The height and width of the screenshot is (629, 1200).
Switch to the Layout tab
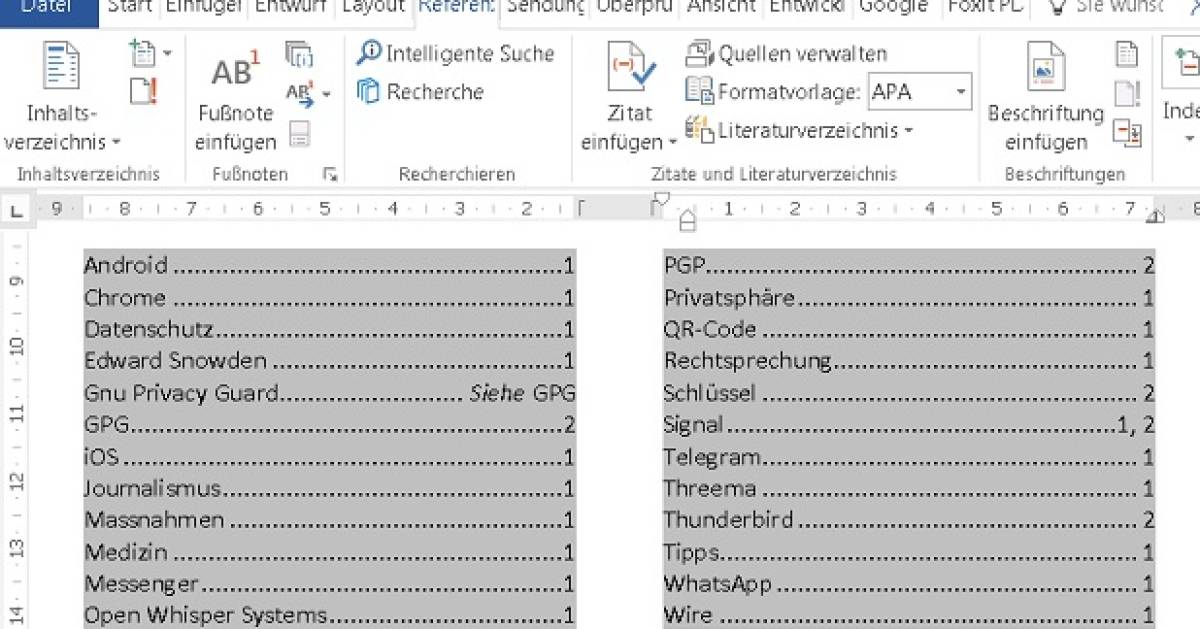[373, 8]
